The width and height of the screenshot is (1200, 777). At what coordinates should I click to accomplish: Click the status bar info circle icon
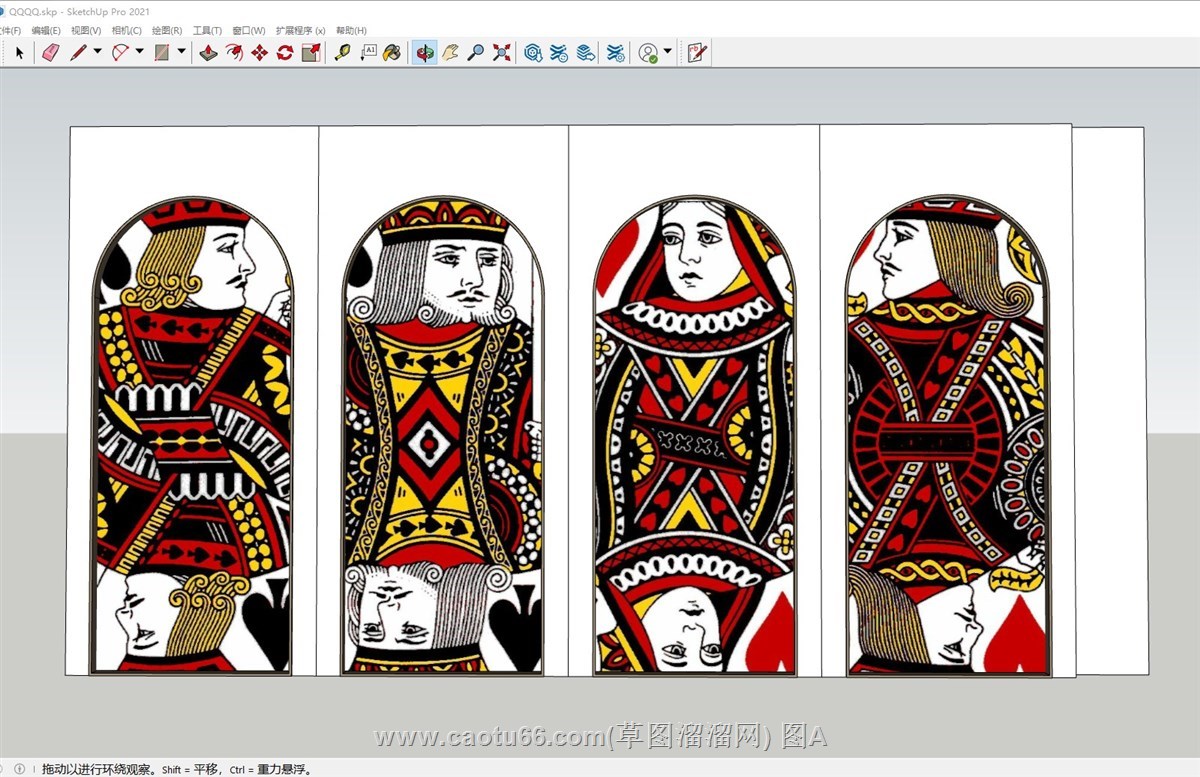(20, 769)
